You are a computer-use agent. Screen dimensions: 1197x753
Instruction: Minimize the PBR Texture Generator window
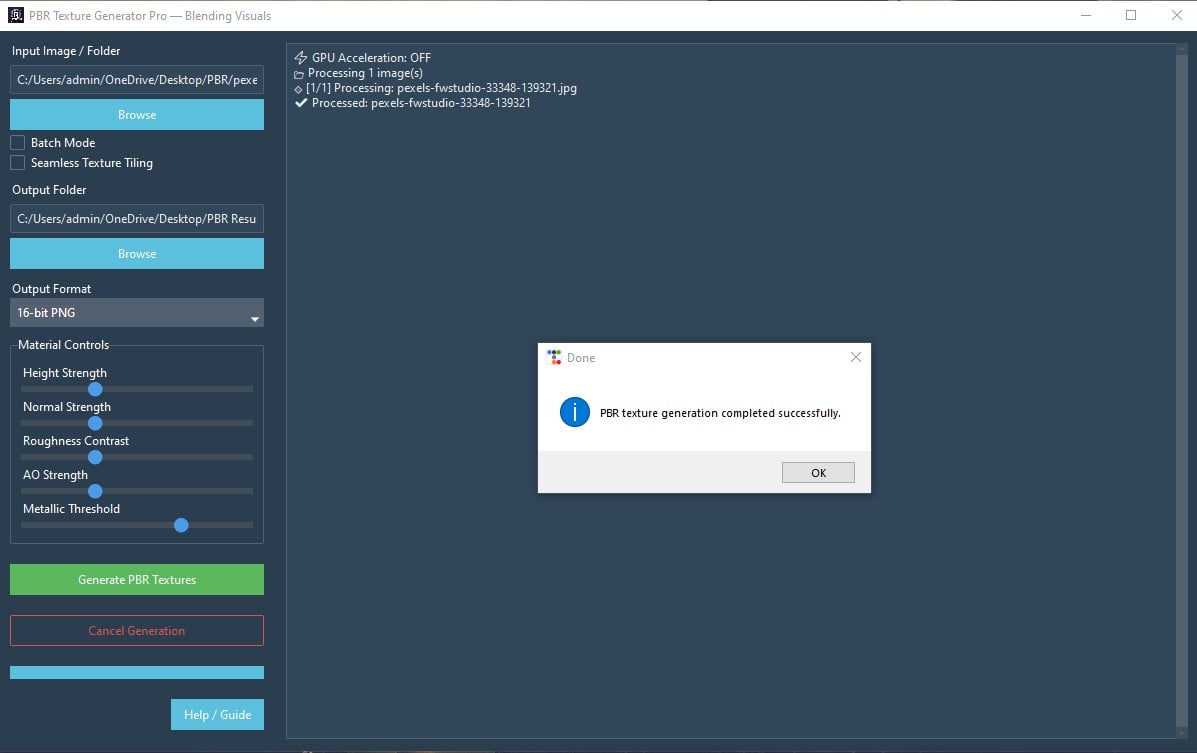pos(1086,15)
